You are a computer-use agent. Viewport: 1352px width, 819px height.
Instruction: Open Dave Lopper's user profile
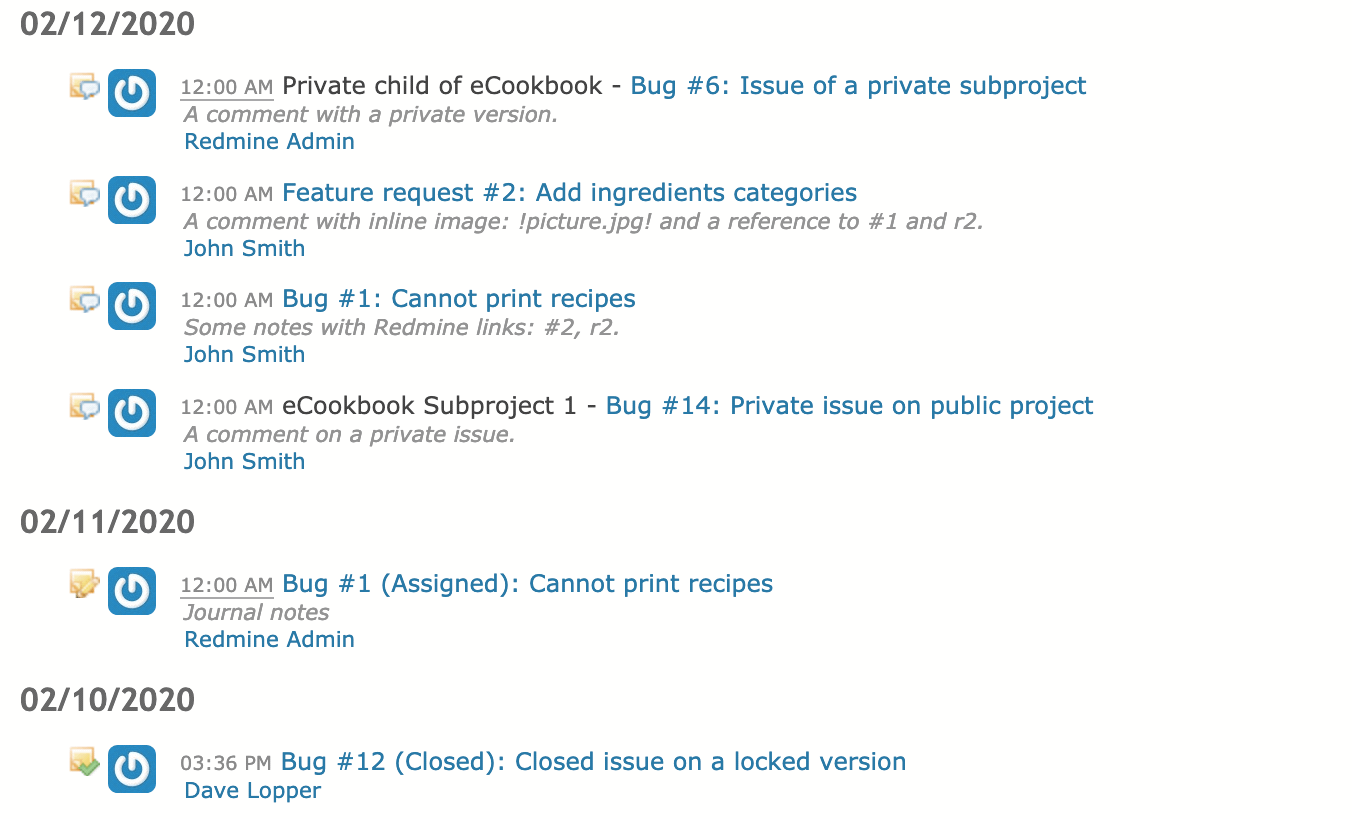(253, 791)
